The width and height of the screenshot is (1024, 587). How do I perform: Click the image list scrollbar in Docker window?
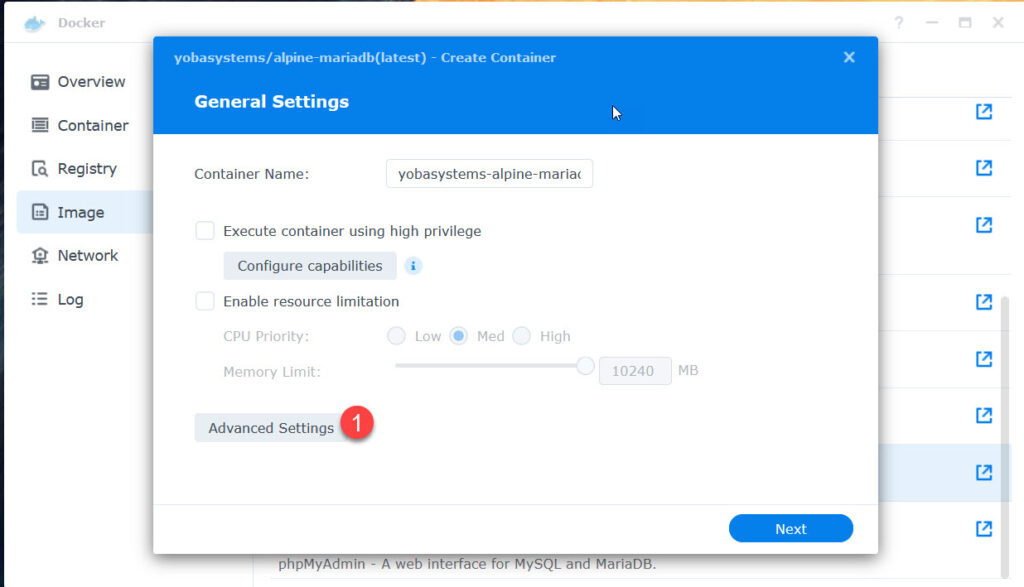(1004, 437)
